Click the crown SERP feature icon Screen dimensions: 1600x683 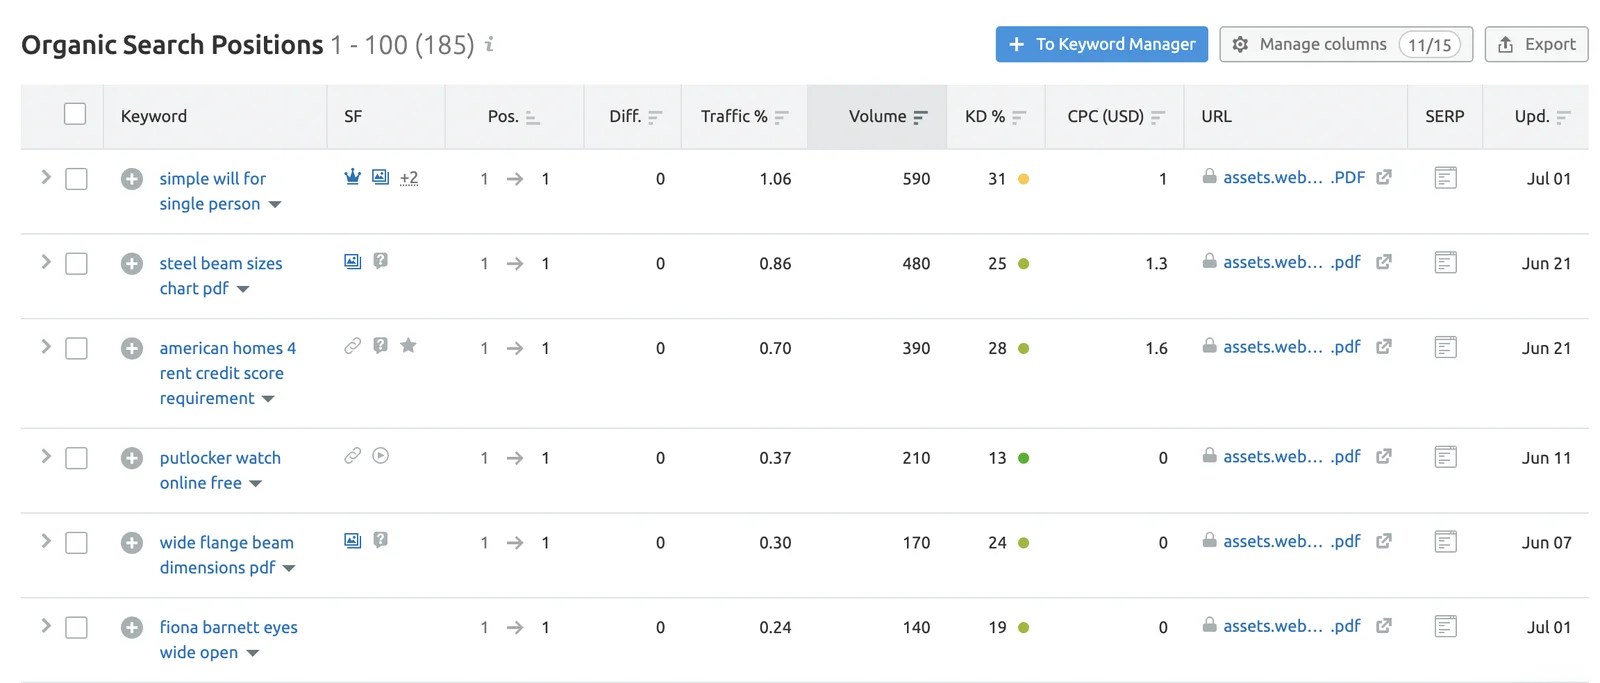(352, 177)
